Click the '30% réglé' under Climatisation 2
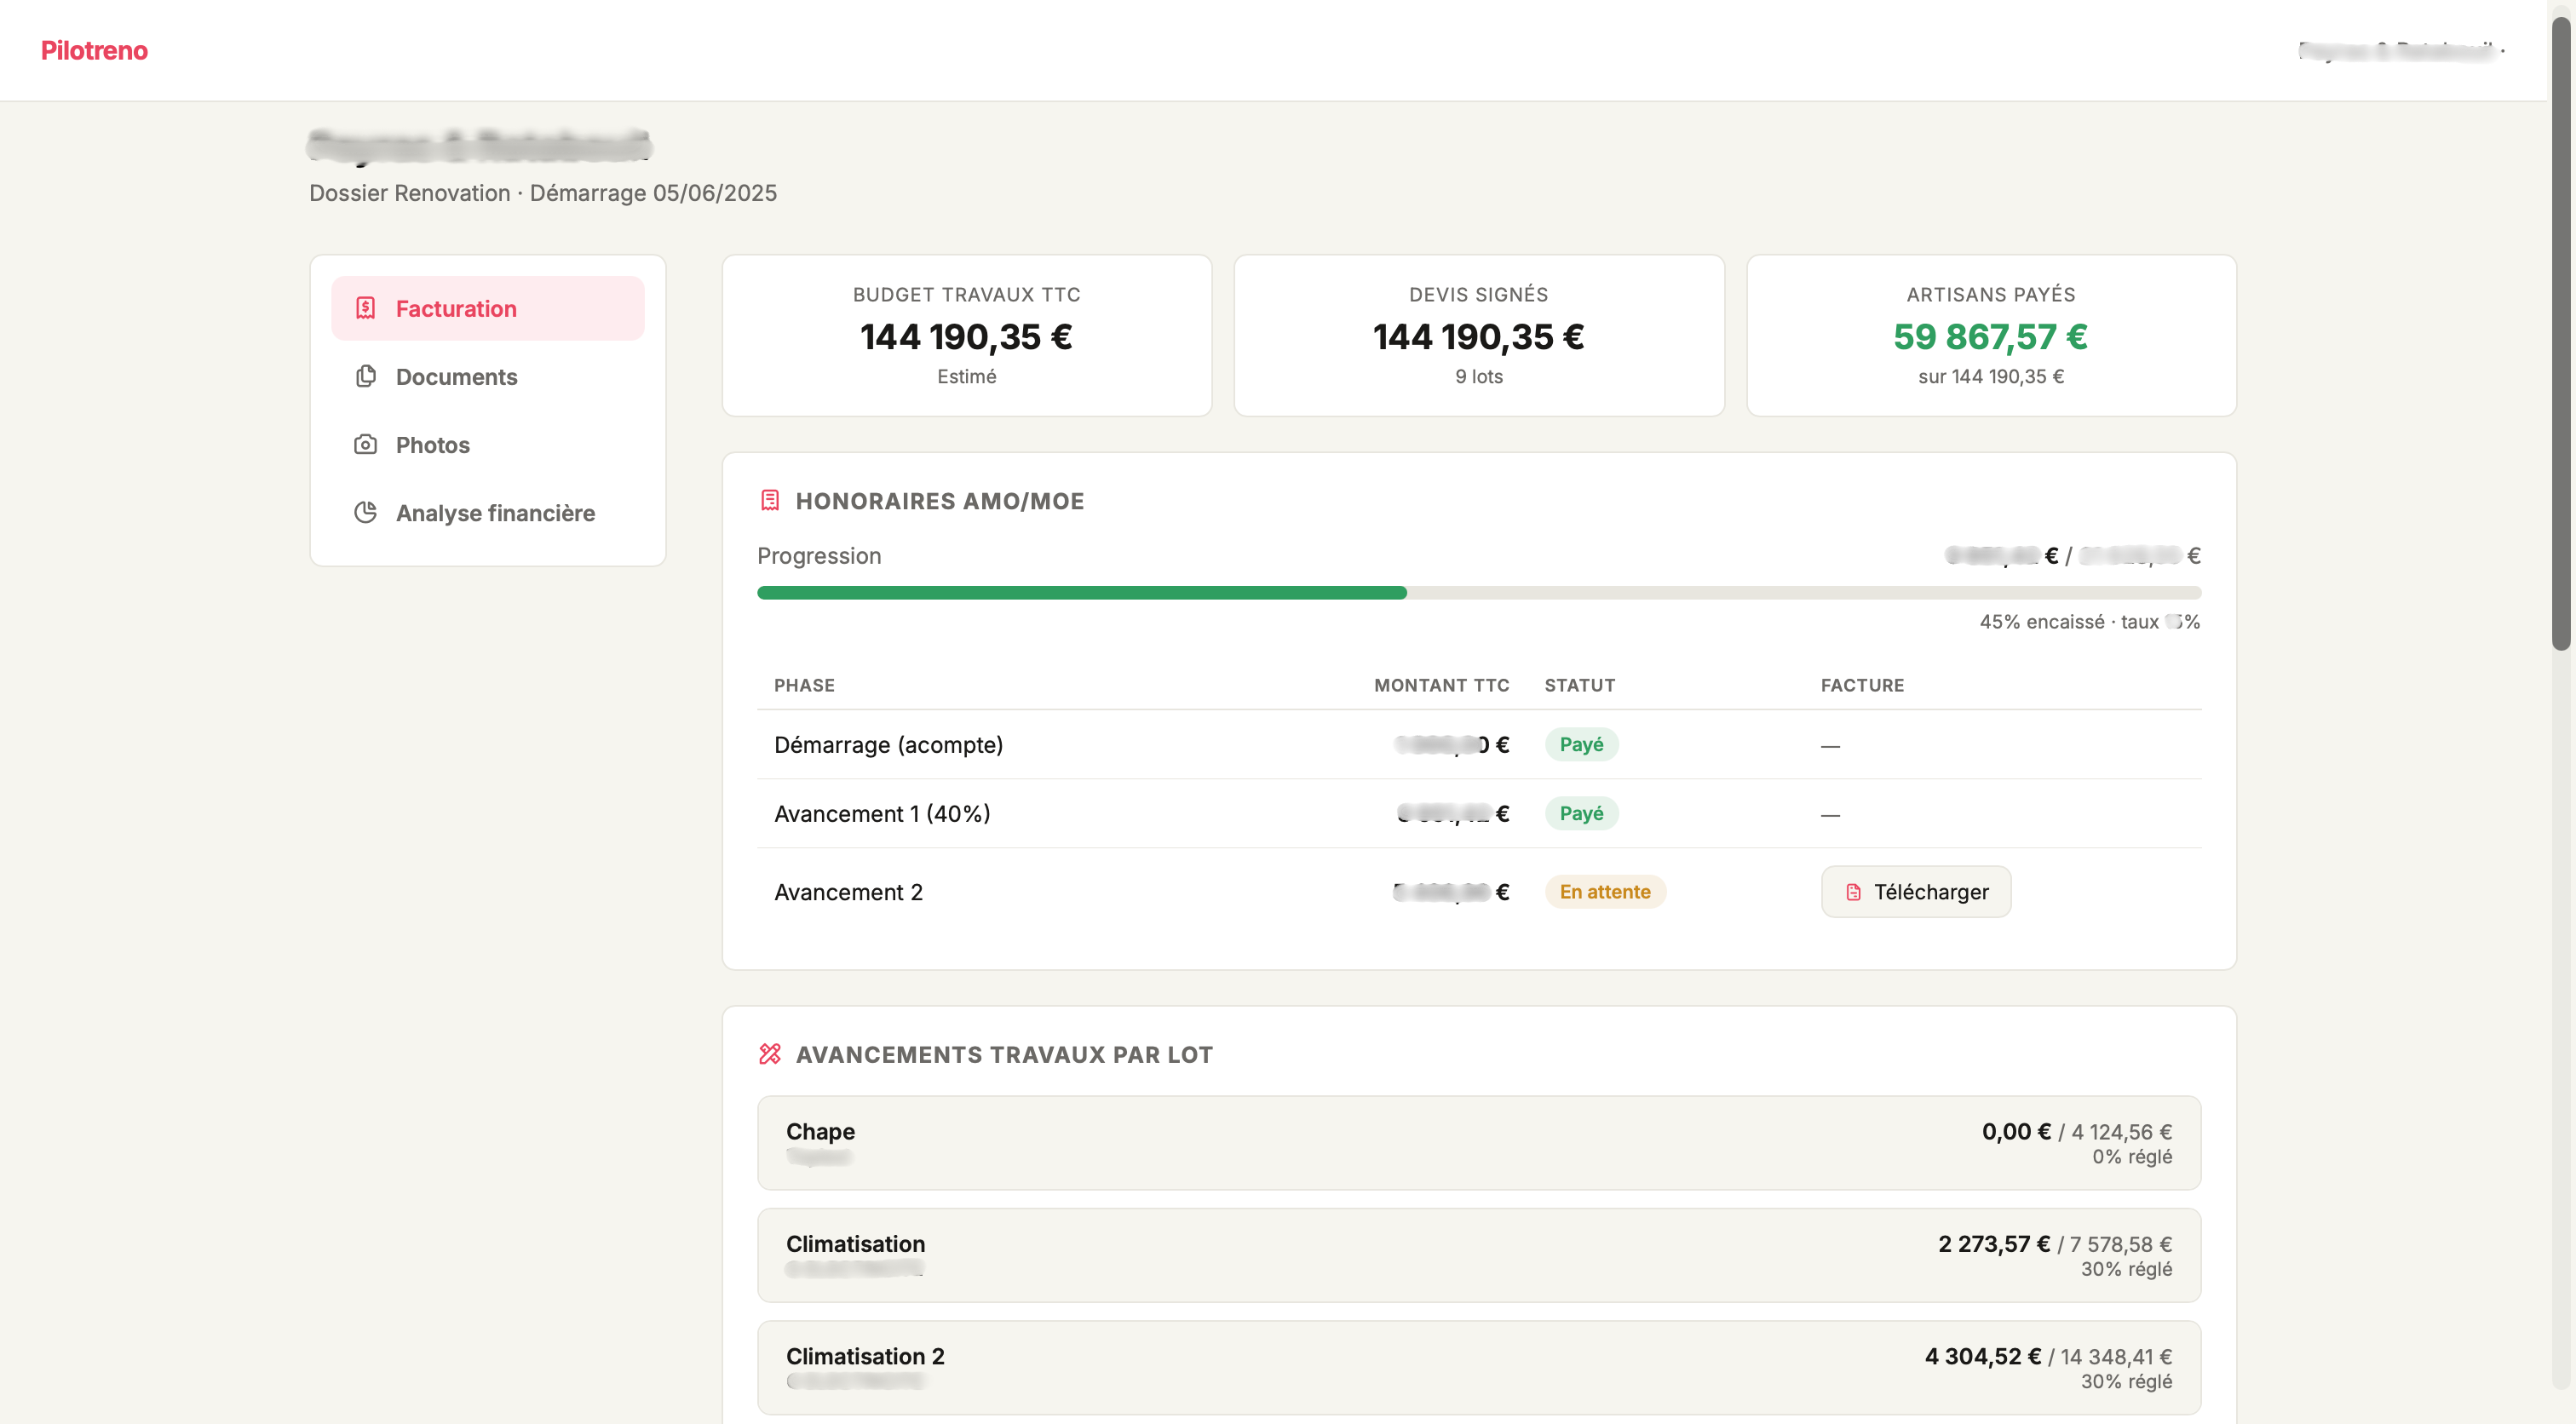2576x1424 pixels. point(2126,1381)
